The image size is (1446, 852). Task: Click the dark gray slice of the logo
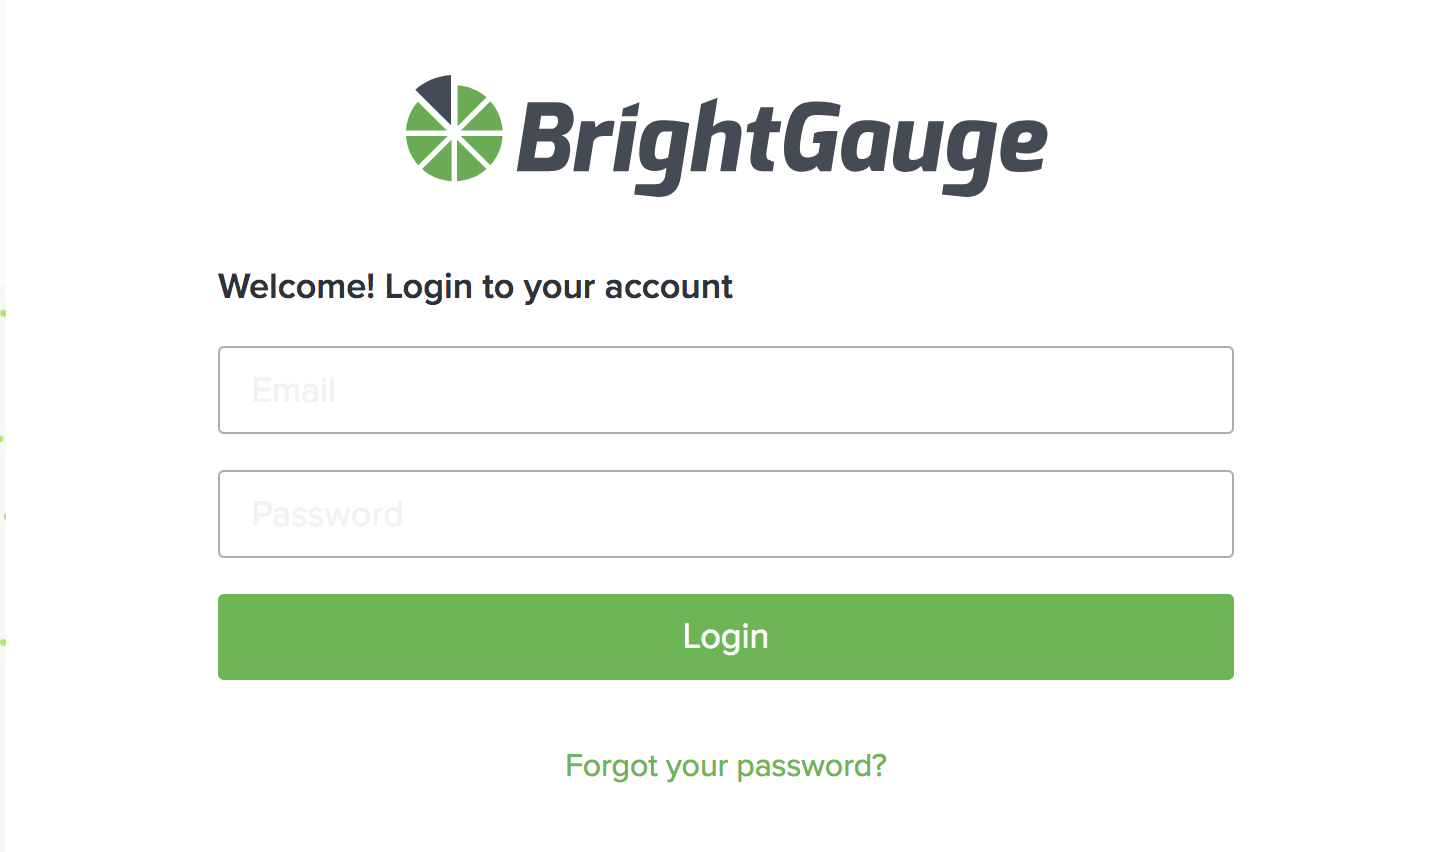click(x=437, y=95)
